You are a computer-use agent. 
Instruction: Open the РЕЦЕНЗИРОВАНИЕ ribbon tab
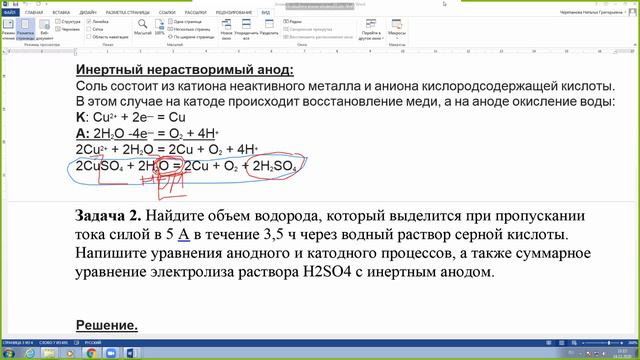click(234, 13)
